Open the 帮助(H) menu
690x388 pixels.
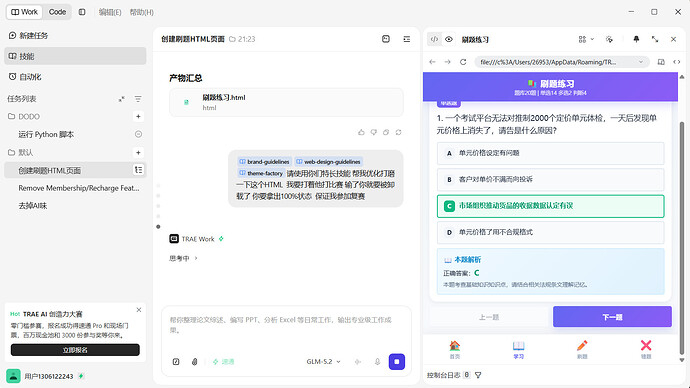tap(141, 12)
